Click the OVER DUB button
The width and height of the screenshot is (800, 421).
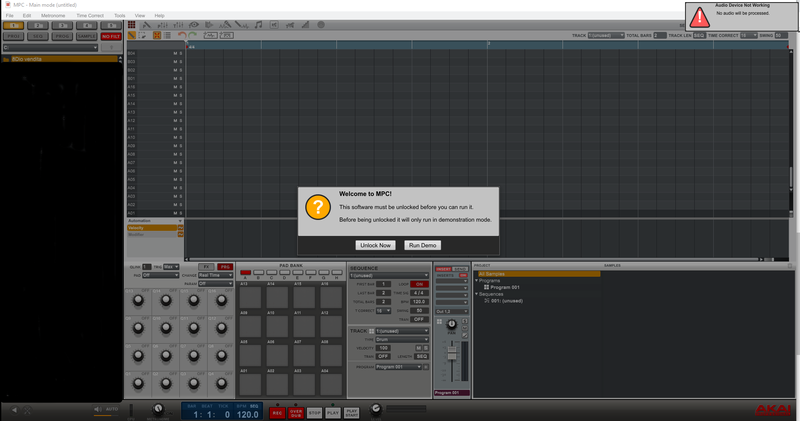pos(296,413)
